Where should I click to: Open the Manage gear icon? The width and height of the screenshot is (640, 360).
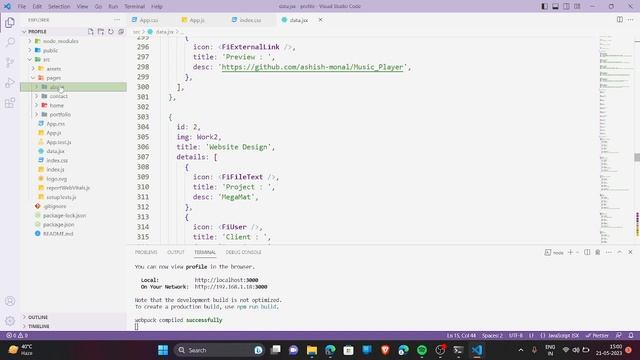[10, 321]
